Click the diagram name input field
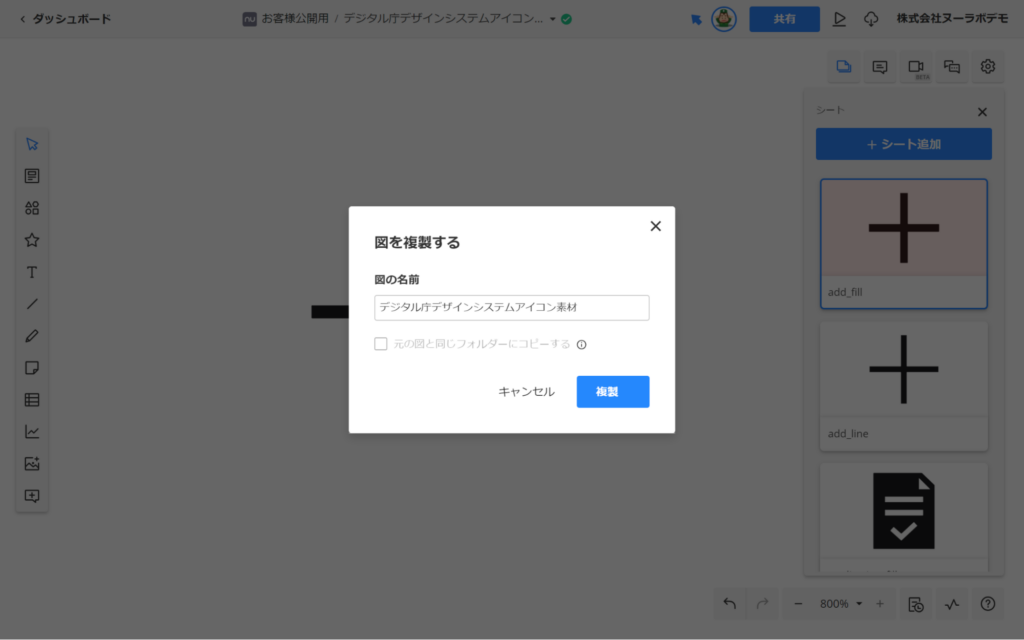Viewport: 1024px width, 640px height. (511, 308)
